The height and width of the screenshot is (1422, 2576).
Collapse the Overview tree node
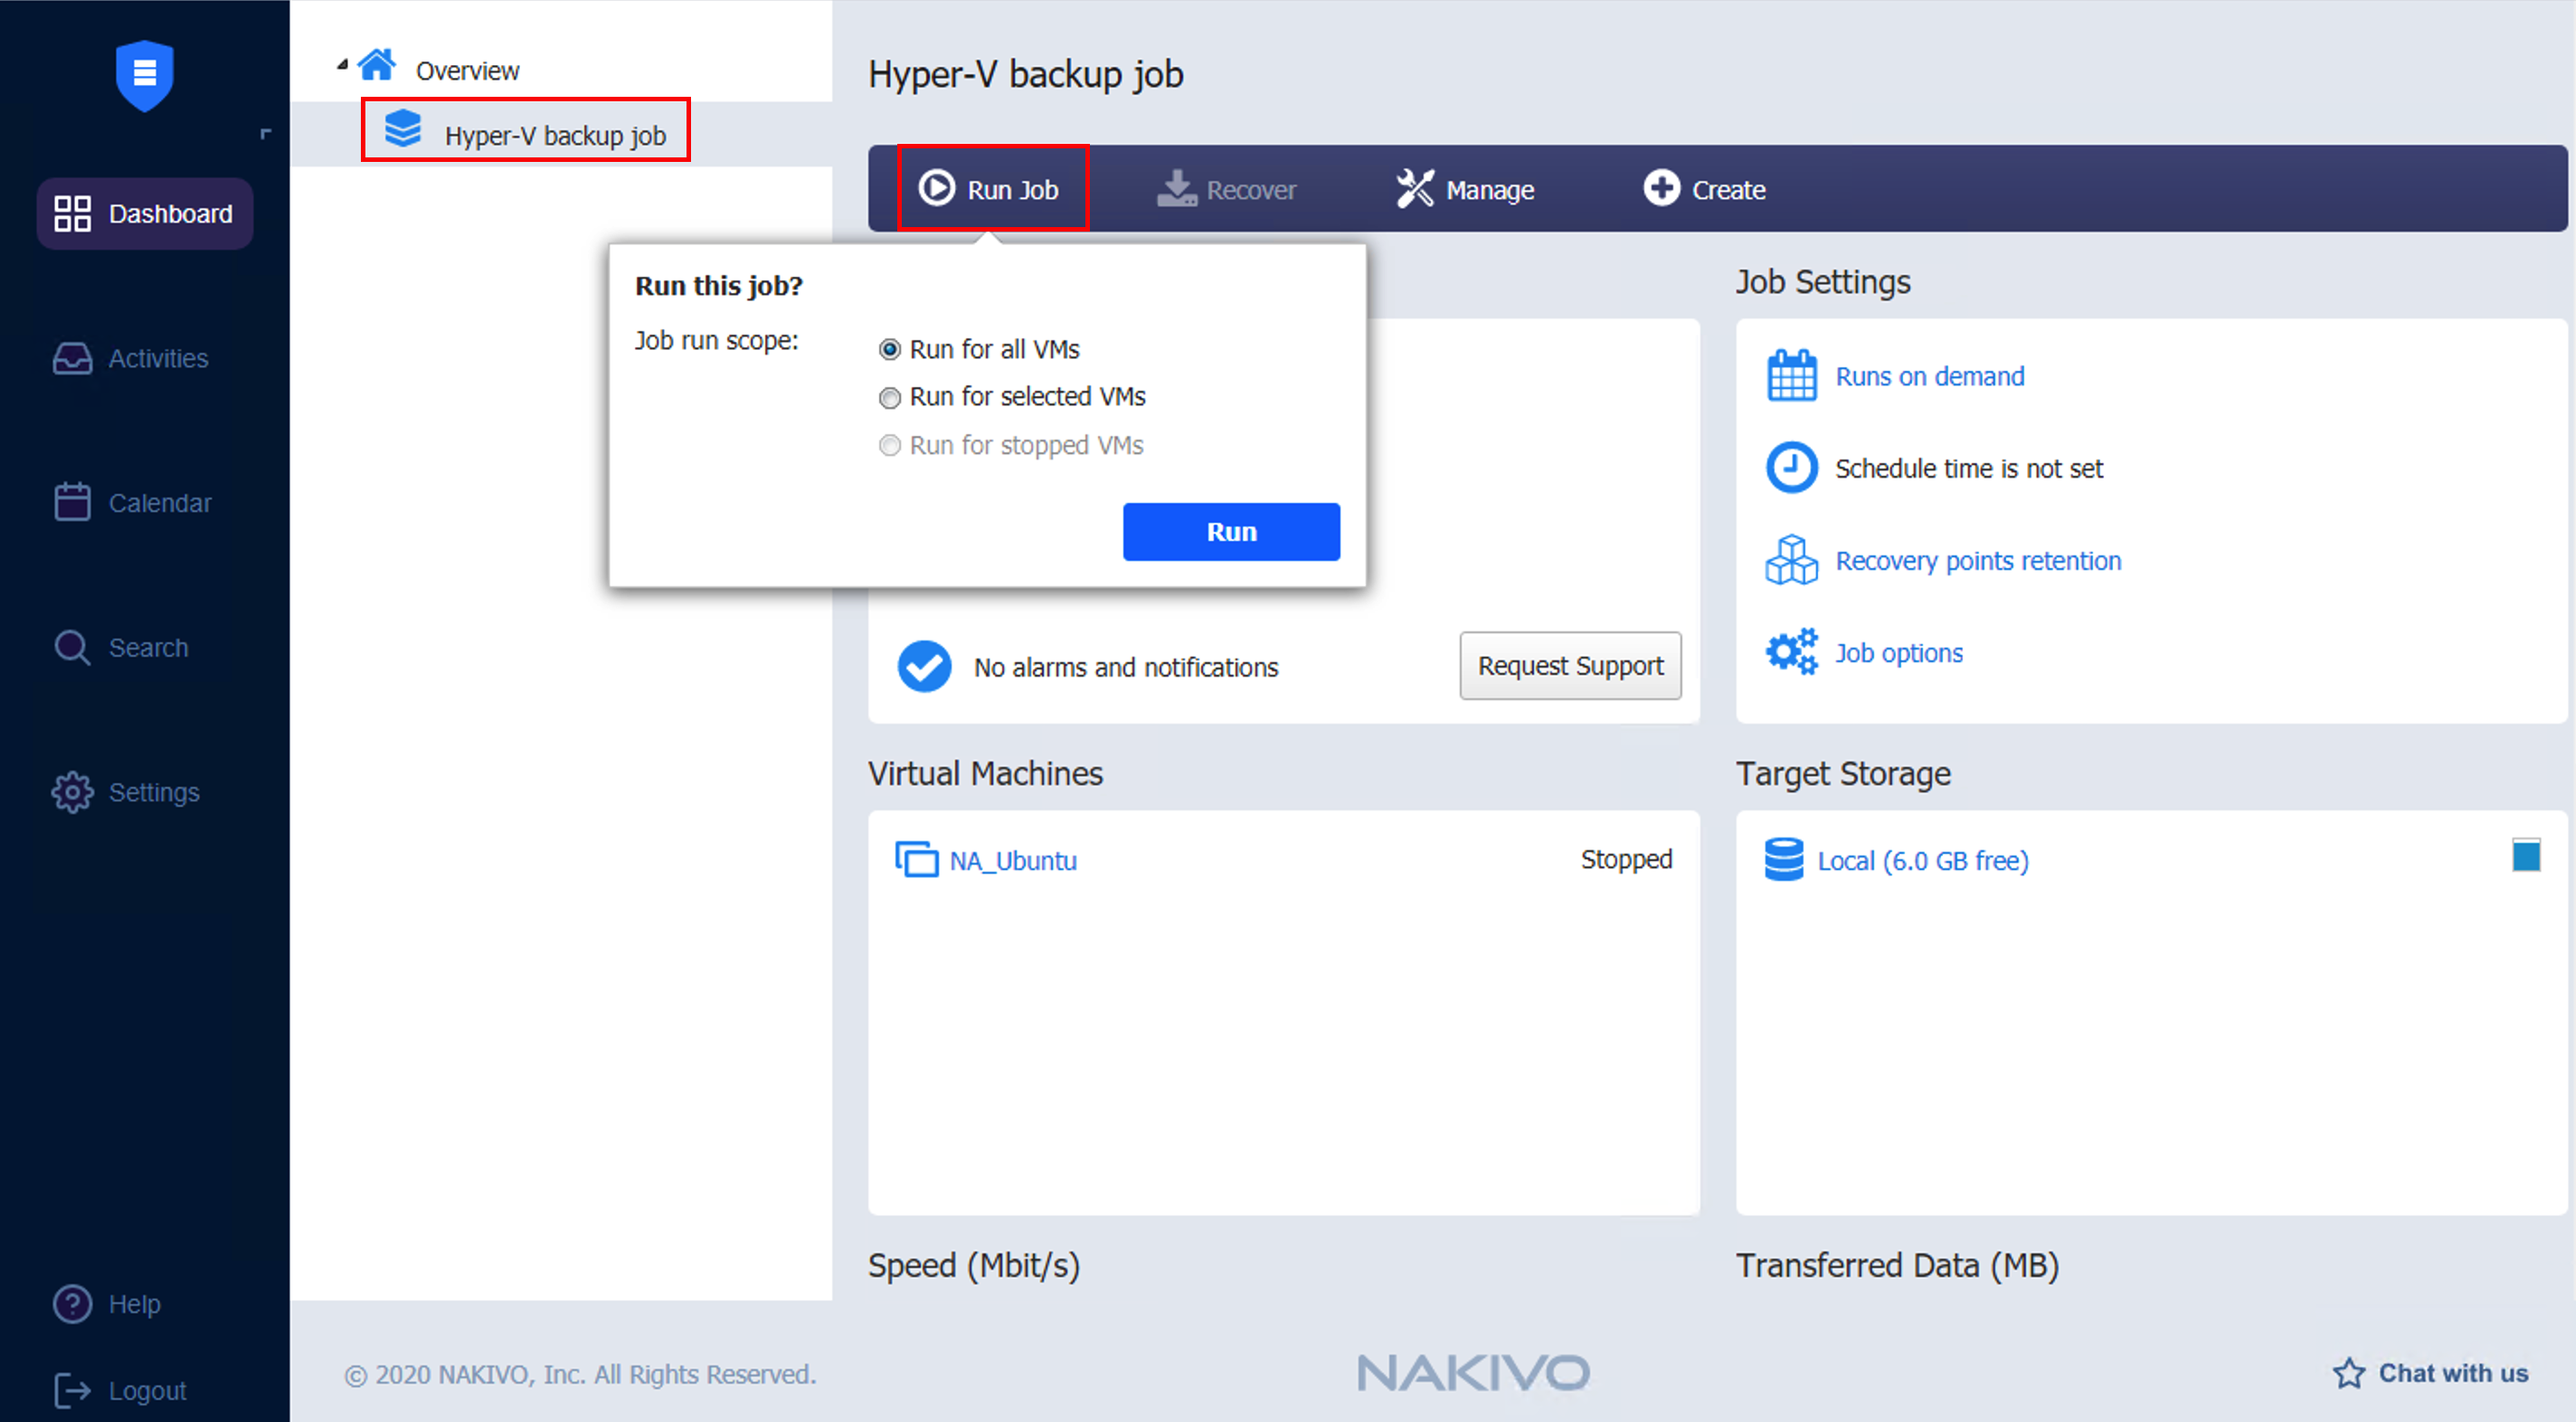[342, 65]
